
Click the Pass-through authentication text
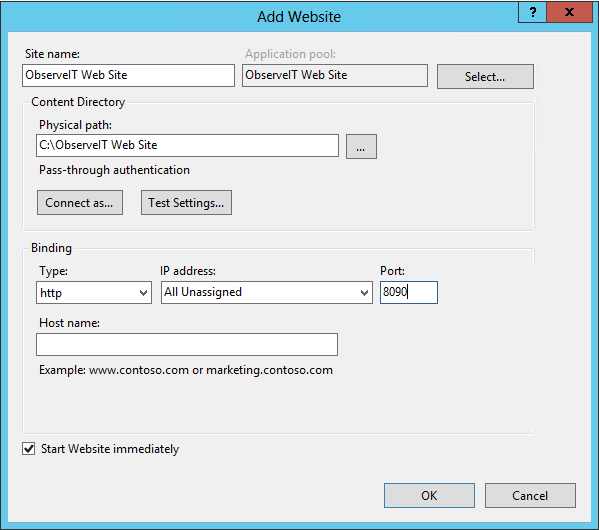pyautogui.click(x=114, y=170)
